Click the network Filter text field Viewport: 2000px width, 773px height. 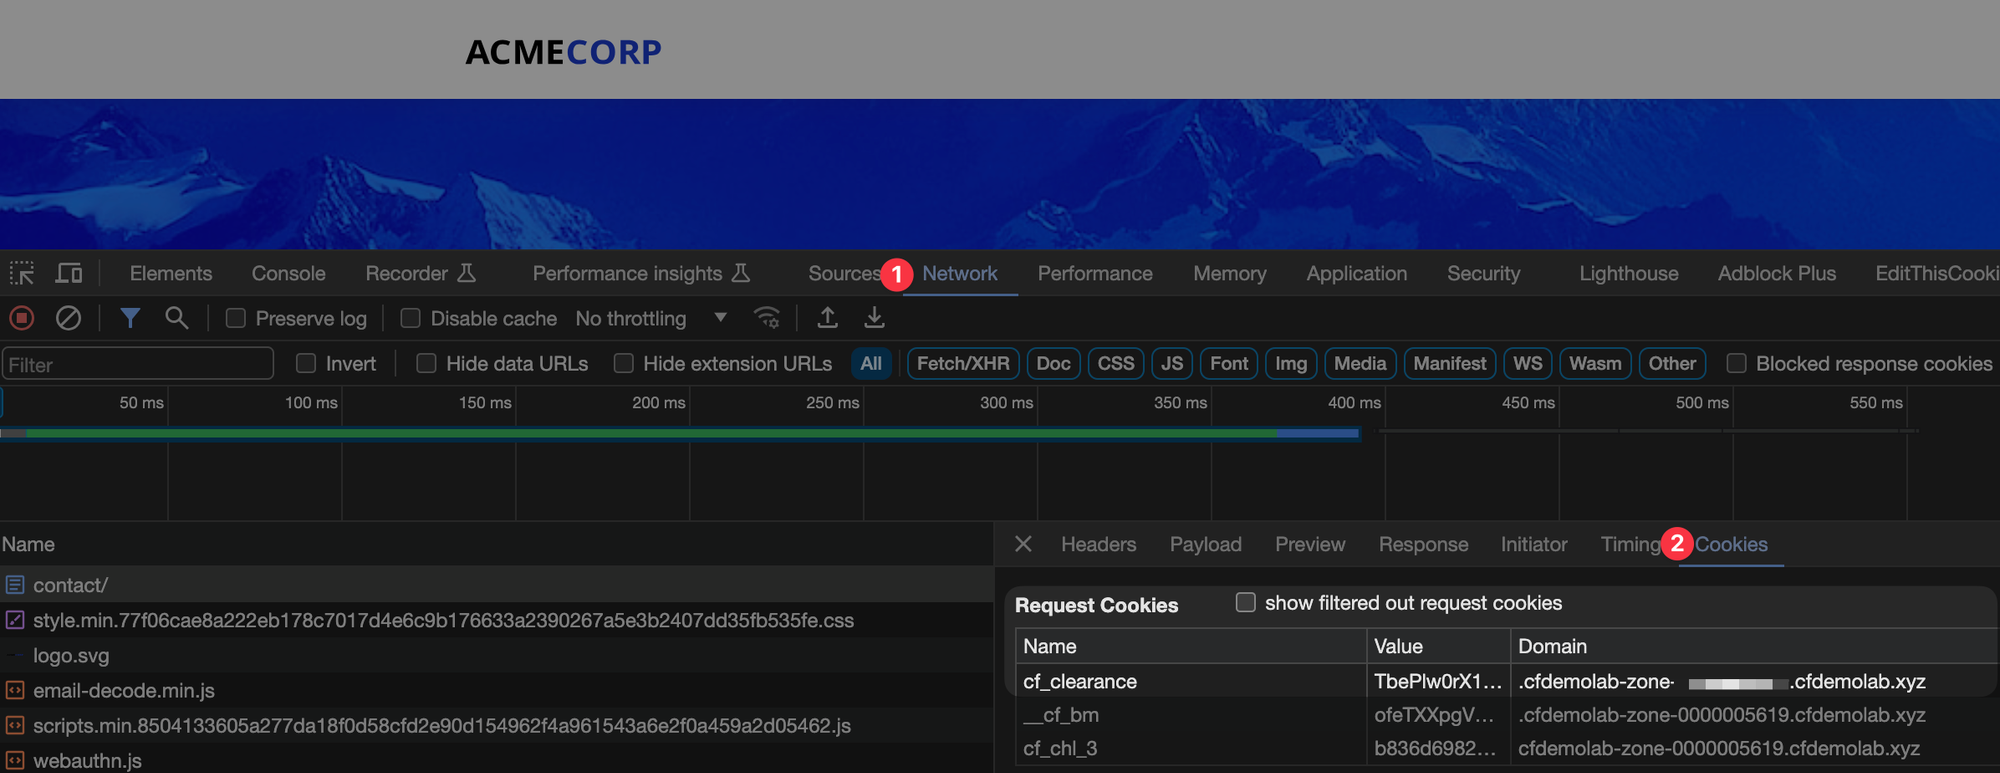pyautogui.click(x=138, y=364)
